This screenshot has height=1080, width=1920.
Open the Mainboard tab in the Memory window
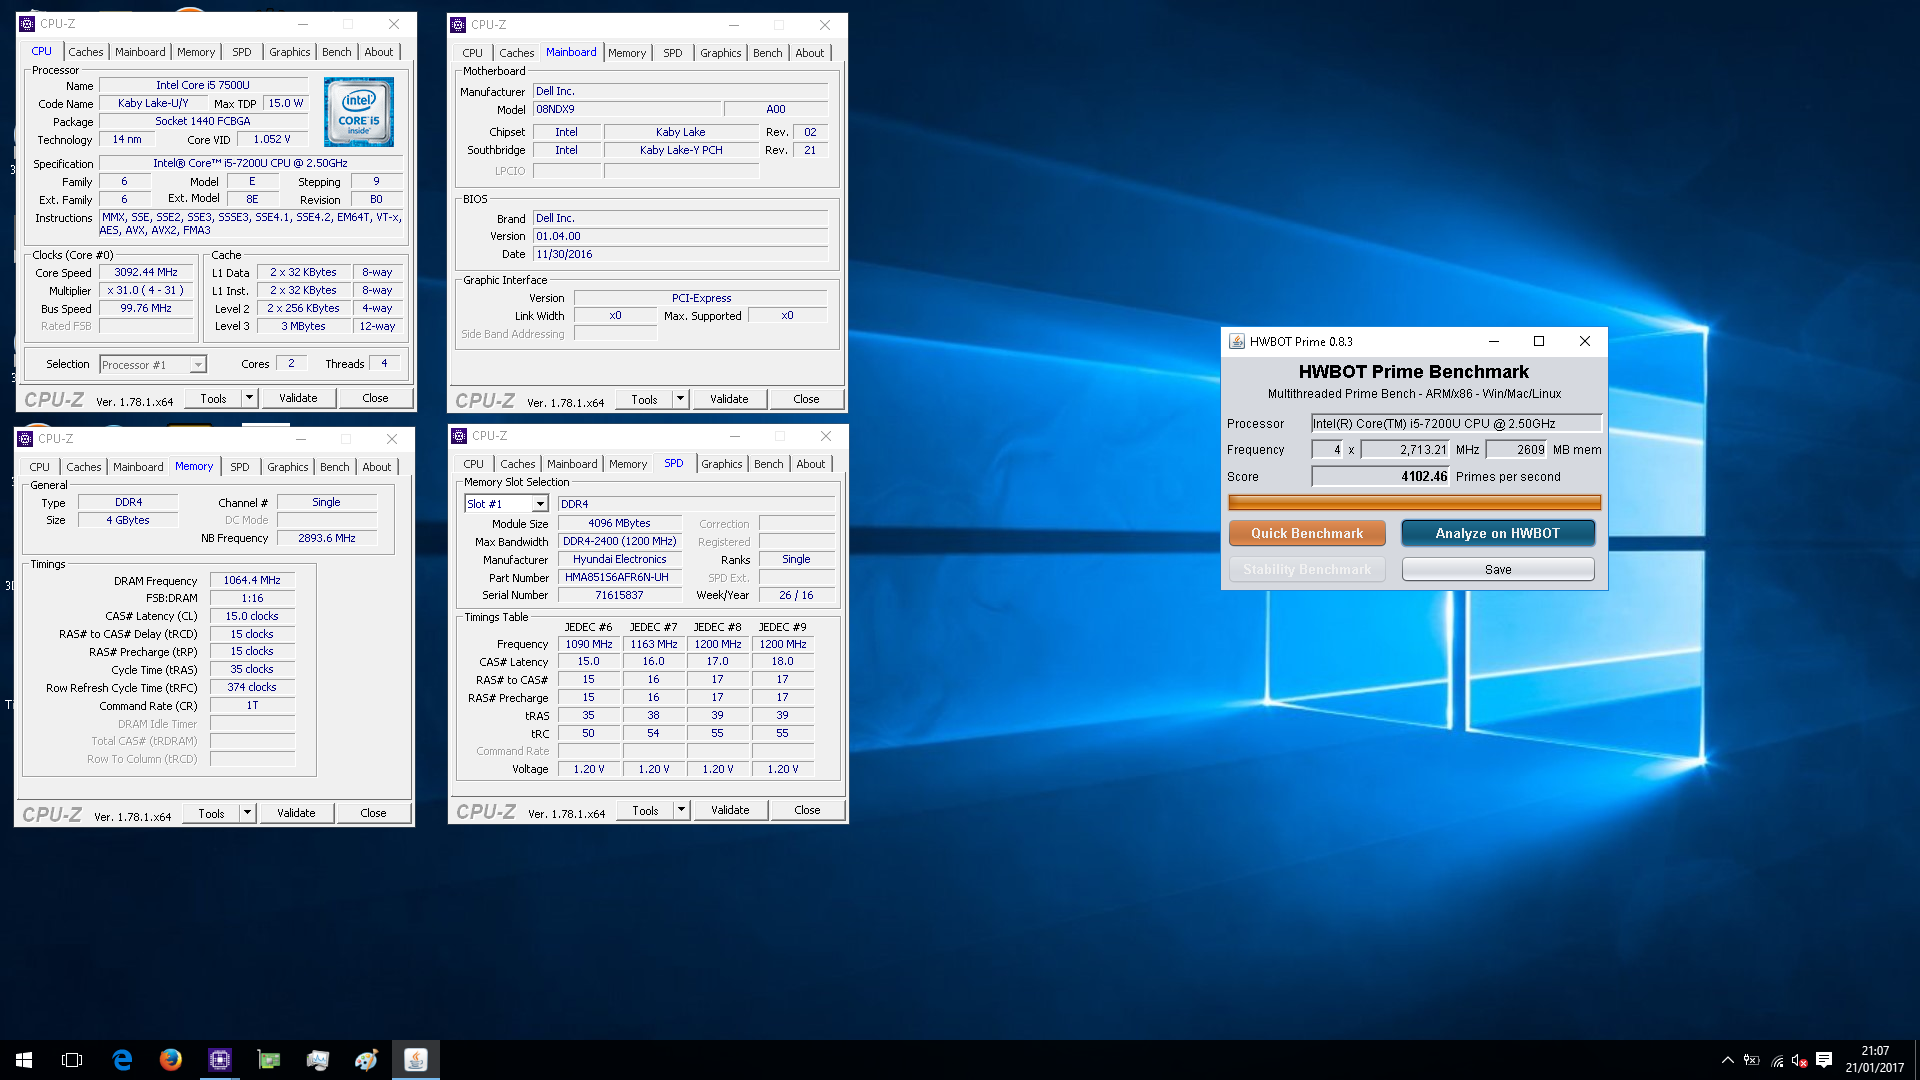click(138, 467)
